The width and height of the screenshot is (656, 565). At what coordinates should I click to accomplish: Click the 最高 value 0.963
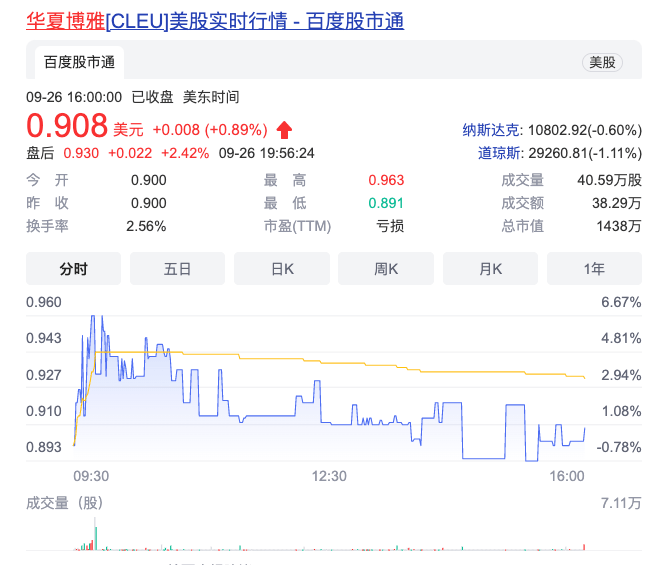point(386,180)
